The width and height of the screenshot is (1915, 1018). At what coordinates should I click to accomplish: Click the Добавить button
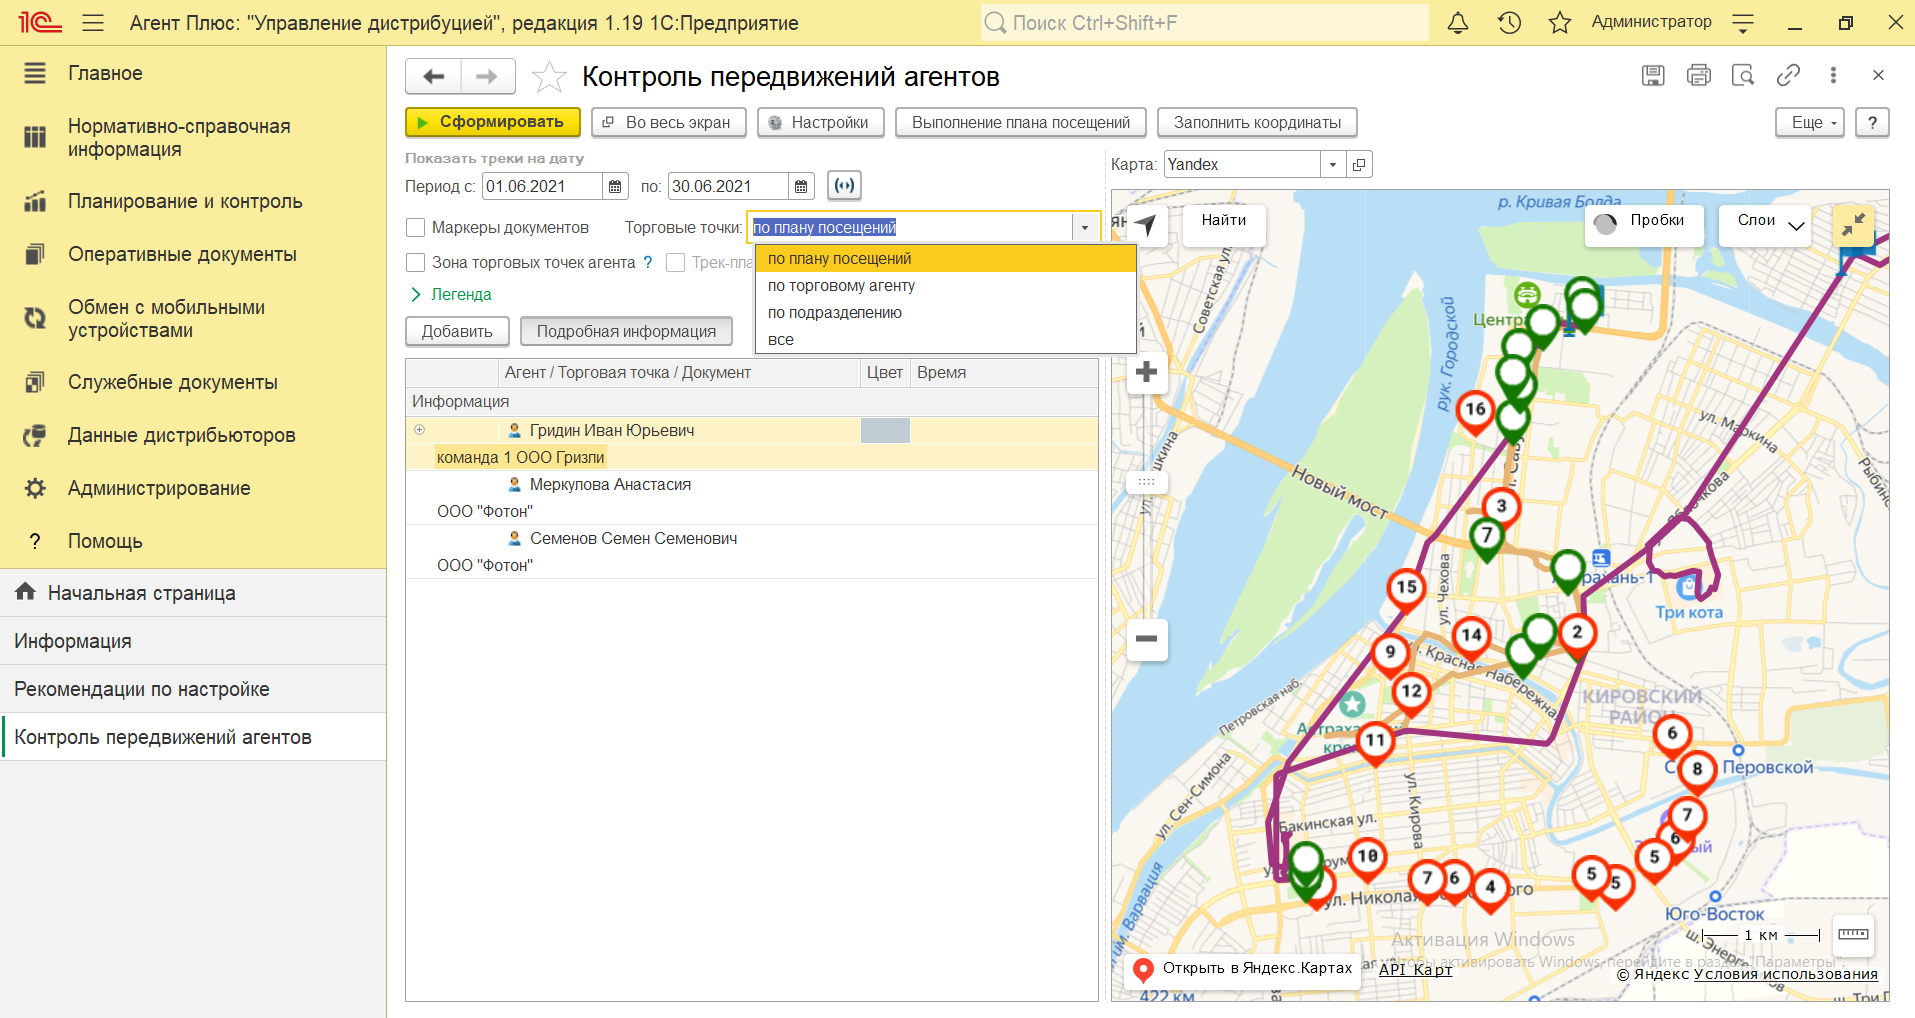pyautogui.click(x=457, y=331)
